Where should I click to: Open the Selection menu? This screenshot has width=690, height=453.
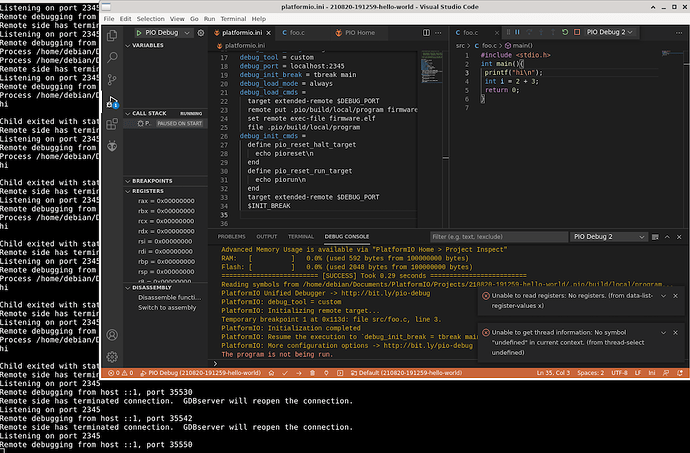[x=150, y=19]
